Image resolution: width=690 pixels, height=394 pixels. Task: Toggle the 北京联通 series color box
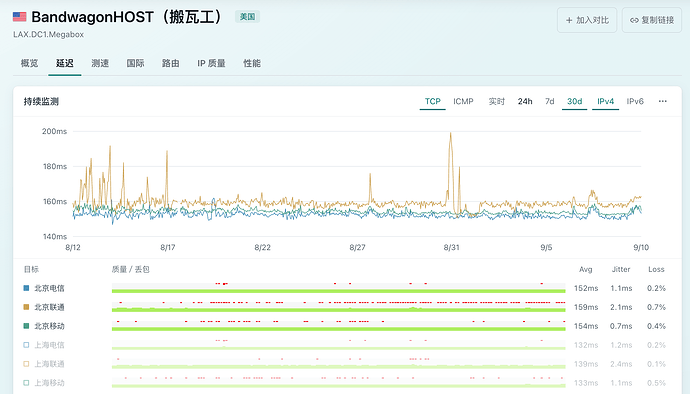(26, 307)
